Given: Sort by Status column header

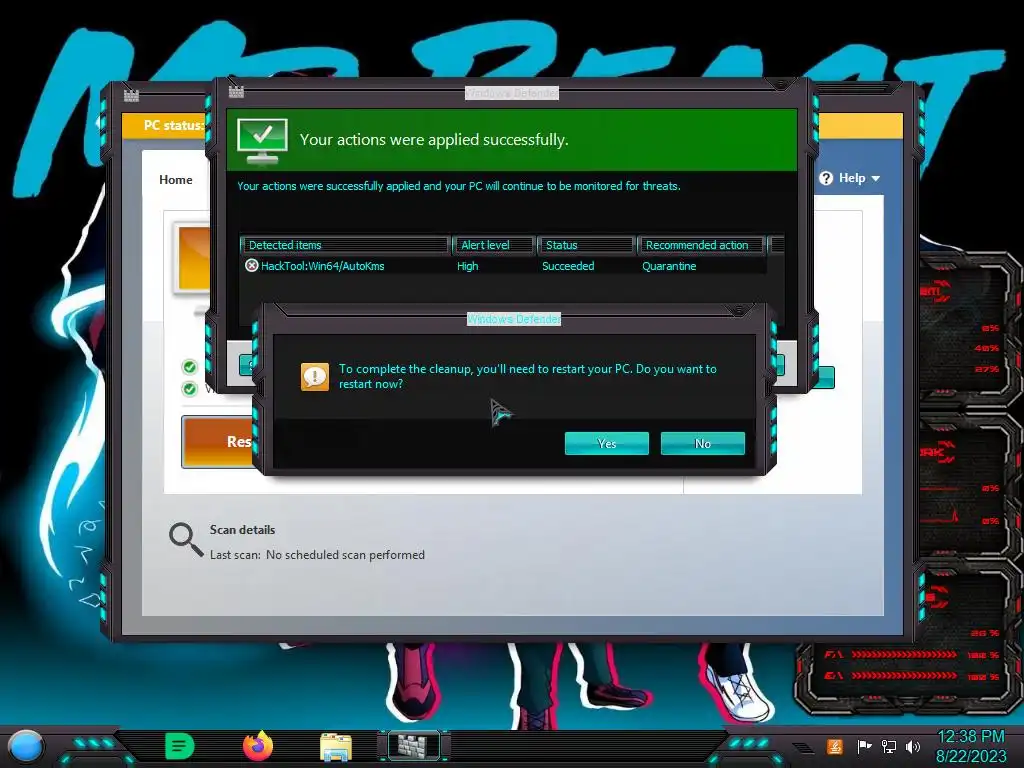Looking at the screenshot, I should tap(586, 245).
